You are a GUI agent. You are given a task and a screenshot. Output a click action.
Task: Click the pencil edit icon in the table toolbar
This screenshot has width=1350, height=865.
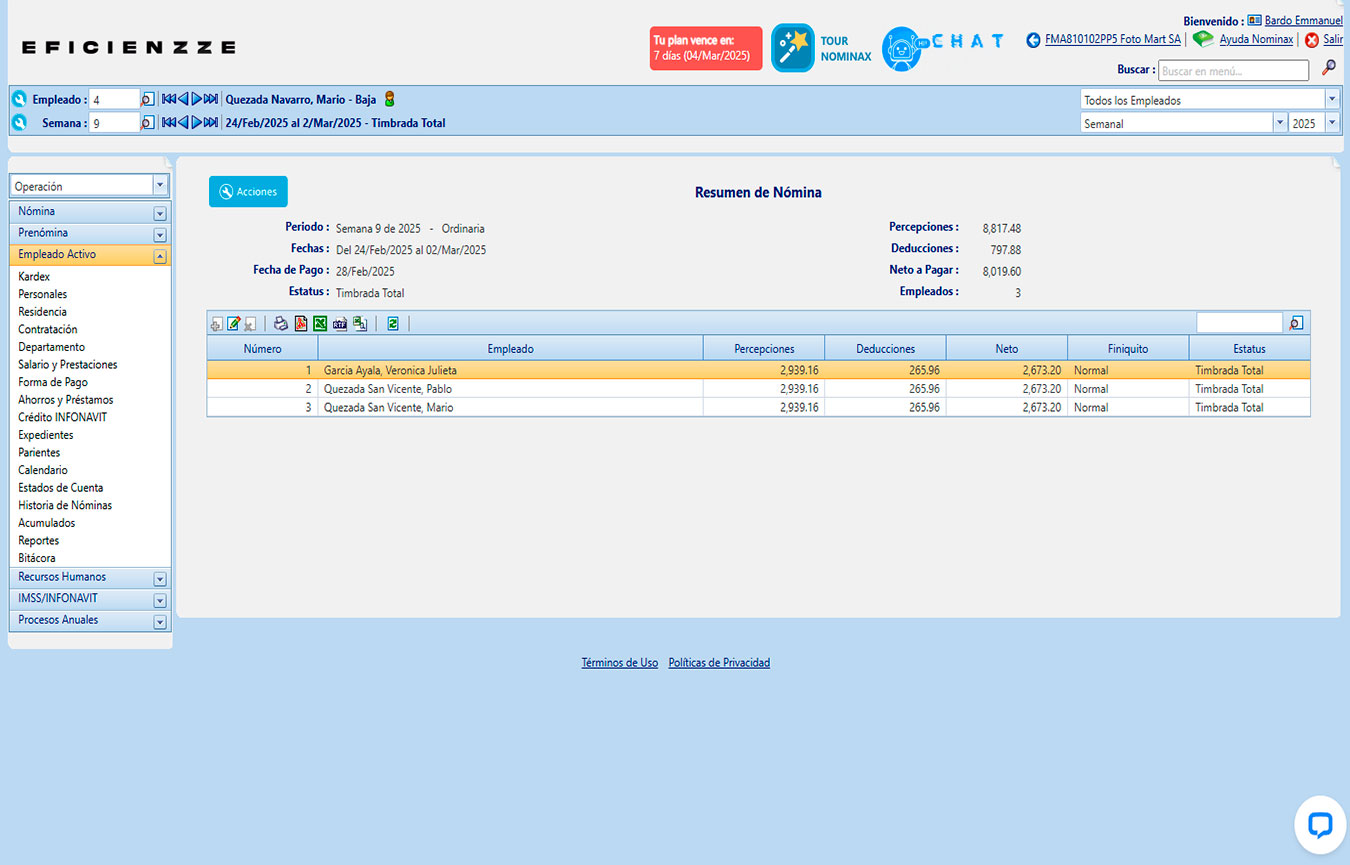pyautogui.click(x=234, y=323)
